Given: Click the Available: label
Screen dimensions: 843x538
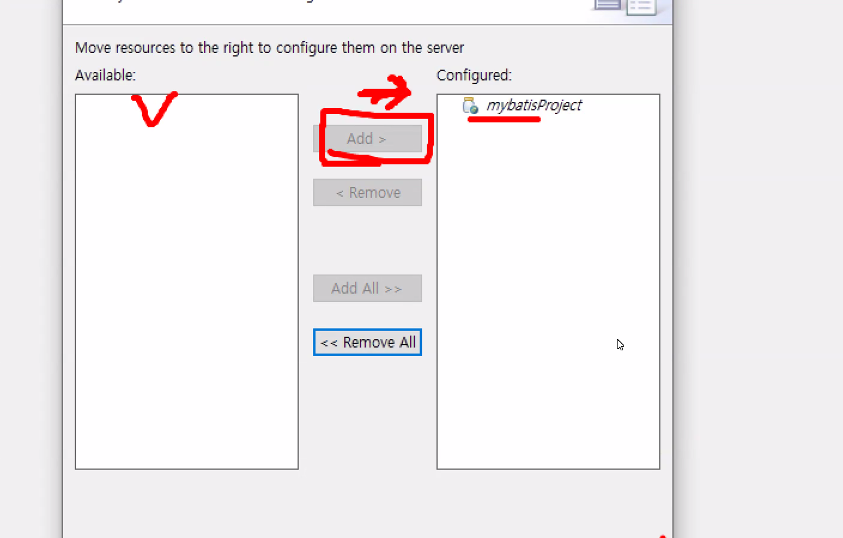Looking at the screenshot, I should 105,75.
